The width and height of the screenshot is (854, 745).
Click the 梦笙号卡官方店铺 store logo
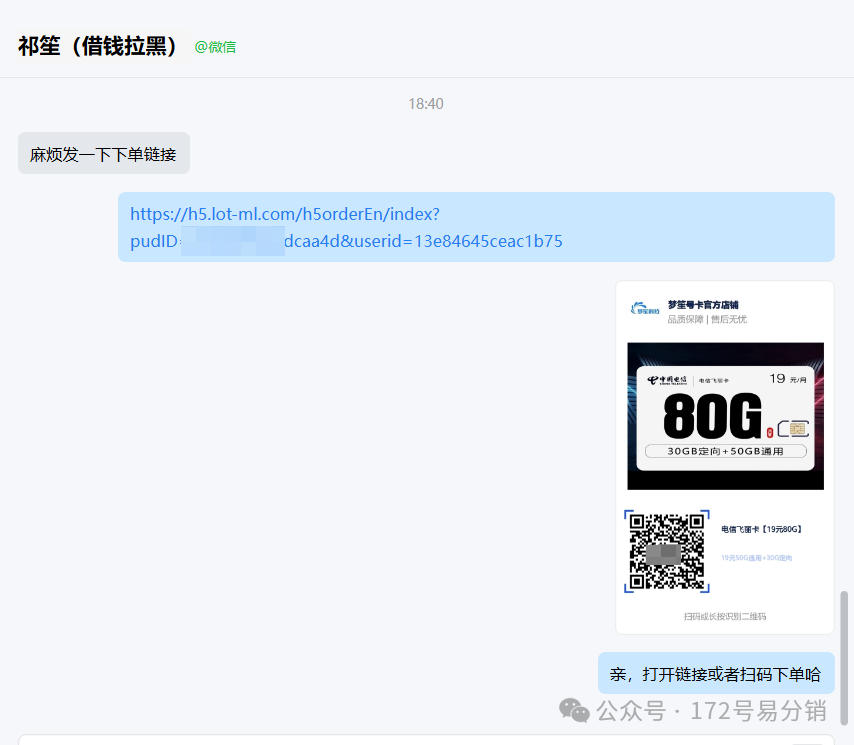click(x=645, y=309)
